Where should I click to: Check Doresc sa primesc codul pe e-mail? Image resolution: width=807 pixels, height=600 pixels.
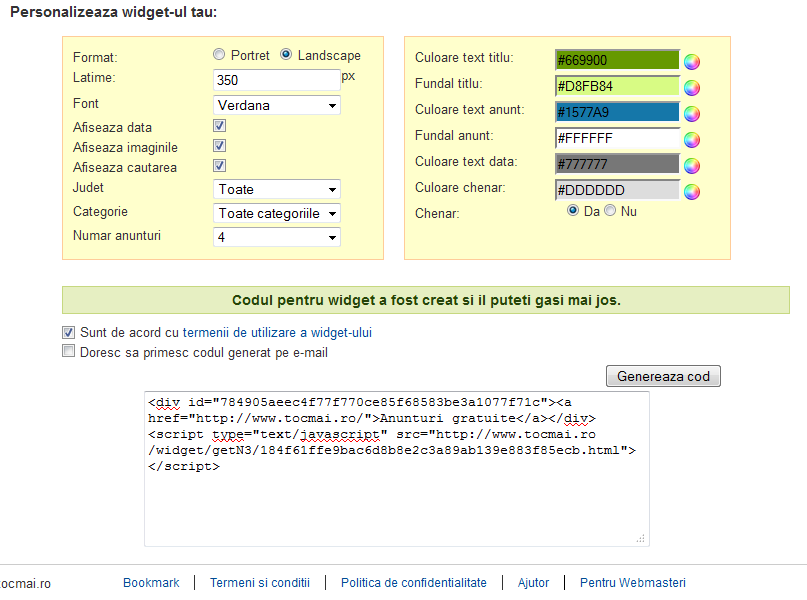click(68, 351)
